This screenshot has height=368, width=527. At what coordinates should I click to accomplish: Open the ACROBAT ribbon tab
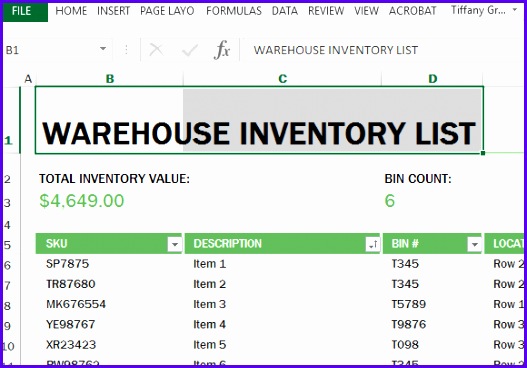[412, 11]
